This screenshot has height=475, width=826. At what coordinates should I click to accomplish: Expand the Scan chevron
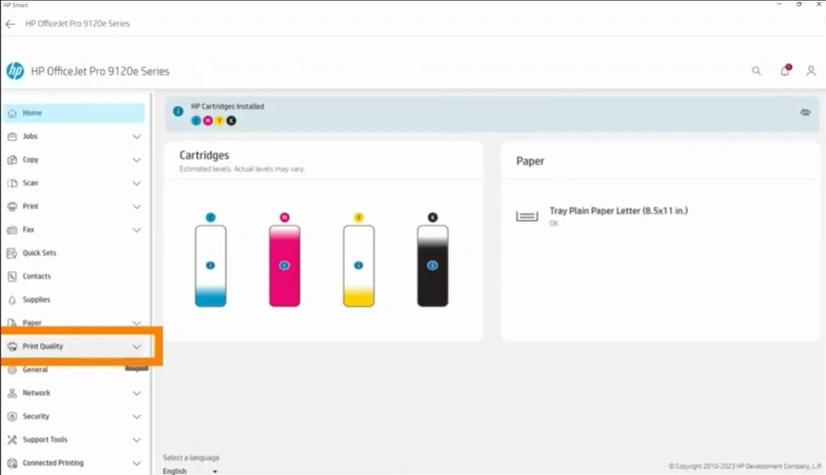click(x=136, y=183)
